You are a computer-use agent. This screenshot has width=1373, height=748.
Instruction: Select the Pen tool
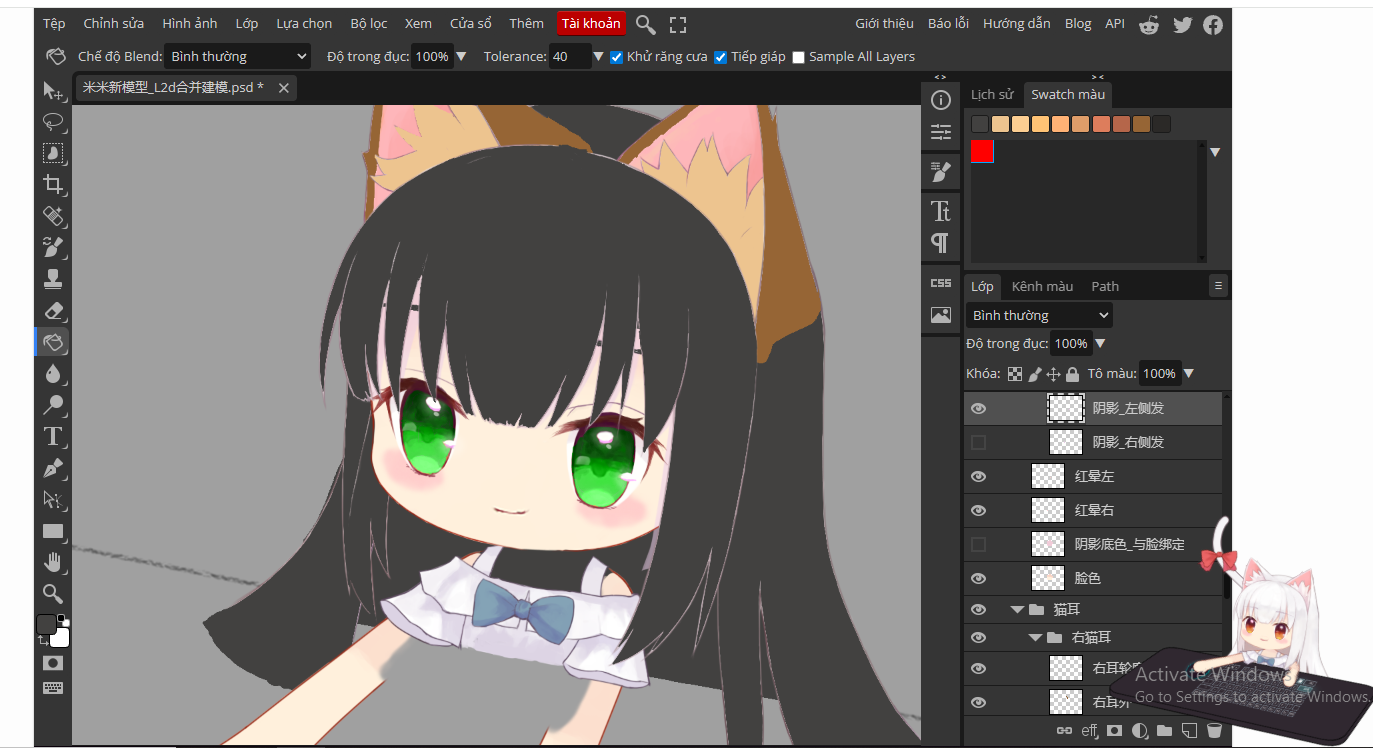pyautogui.click(x=53, y=468)
